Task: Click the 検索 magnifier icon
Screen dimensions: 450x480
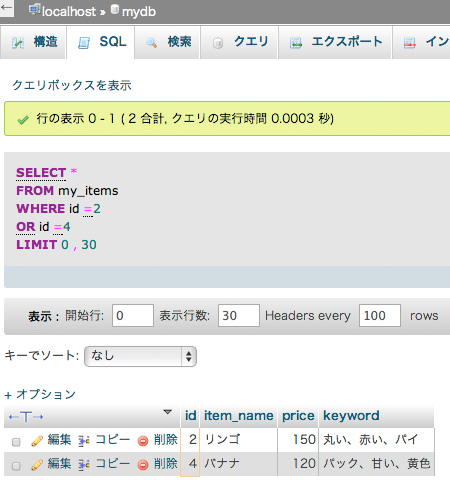Action: pos(151,43)
